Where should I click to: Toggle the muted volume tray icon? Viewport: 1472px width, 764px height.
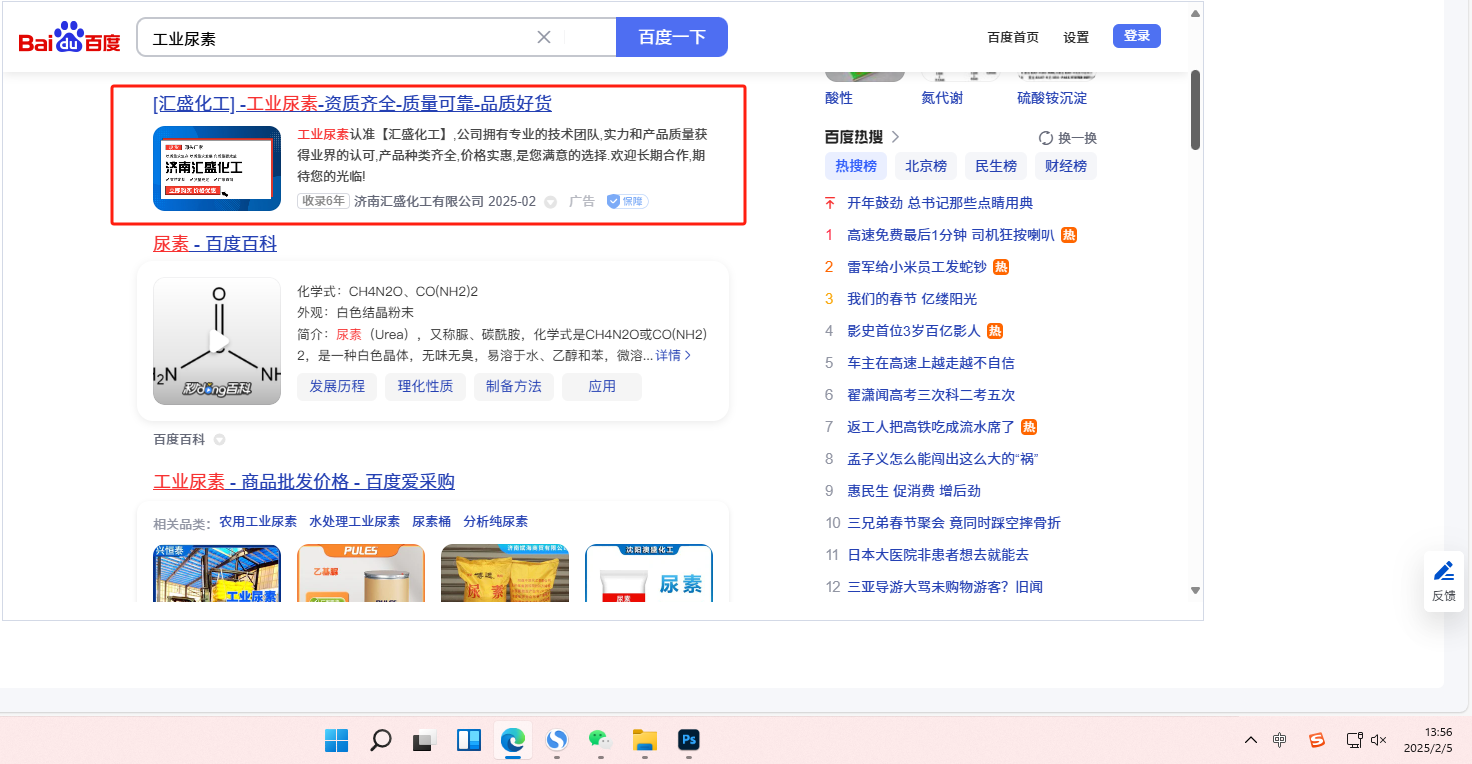(1379, 740)
